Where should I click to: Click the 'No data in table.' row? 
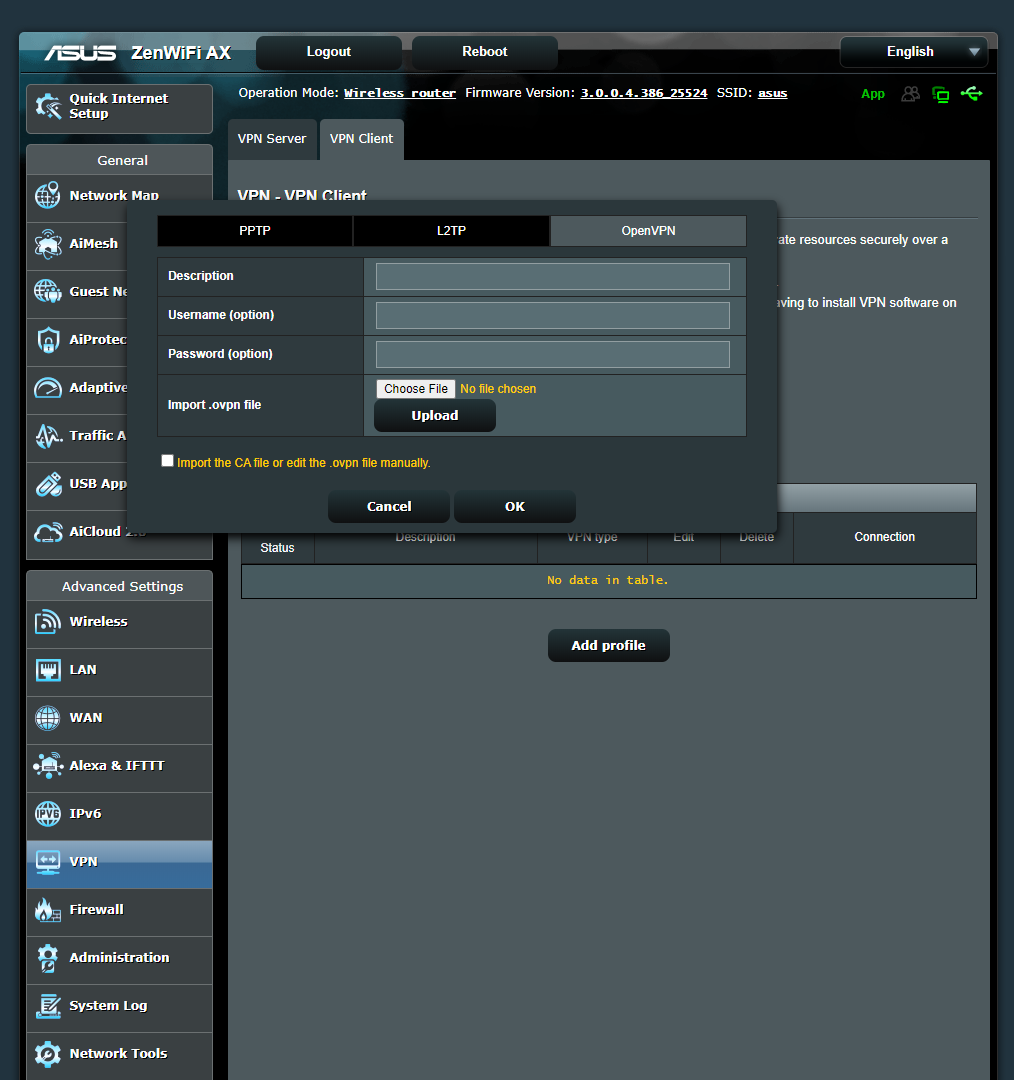(x=608, y=581)
